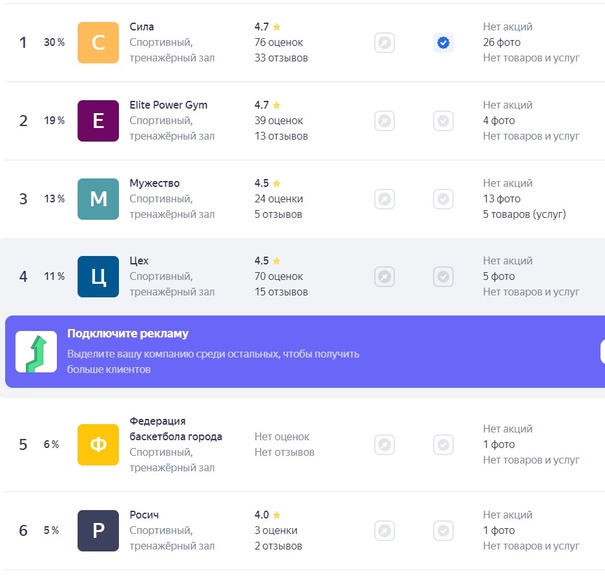Open the teal М avatar of Мужество

click(x=98, y=199)
